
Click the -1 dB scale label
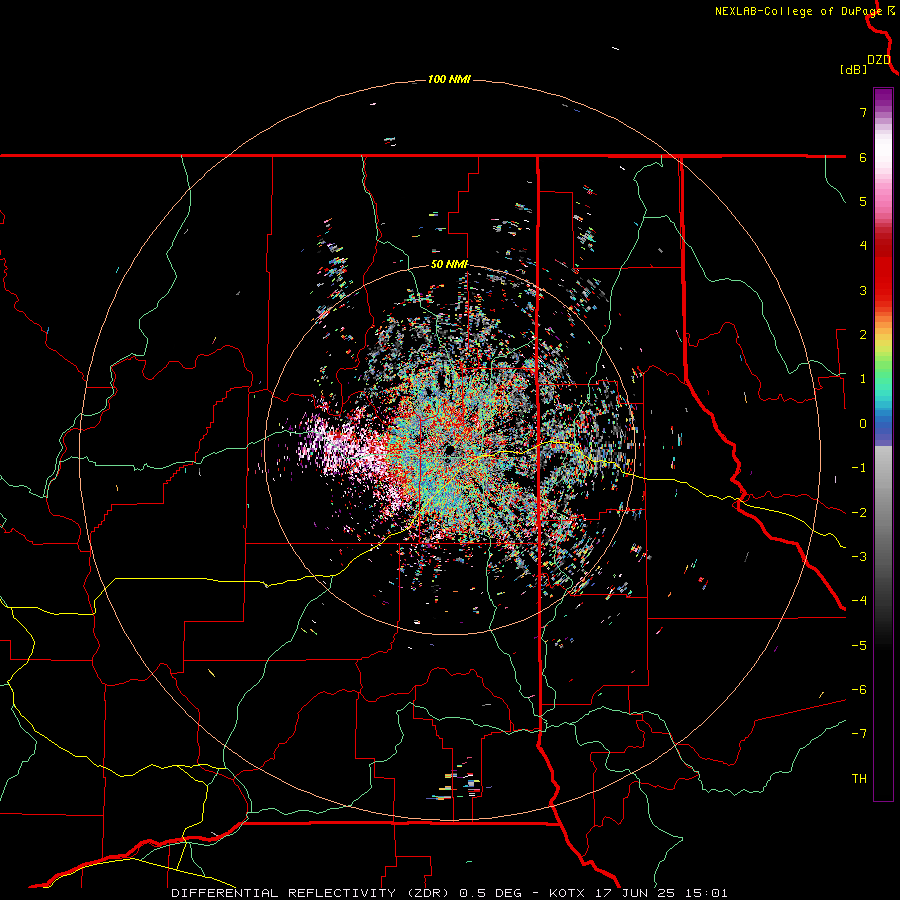[859, 468]
